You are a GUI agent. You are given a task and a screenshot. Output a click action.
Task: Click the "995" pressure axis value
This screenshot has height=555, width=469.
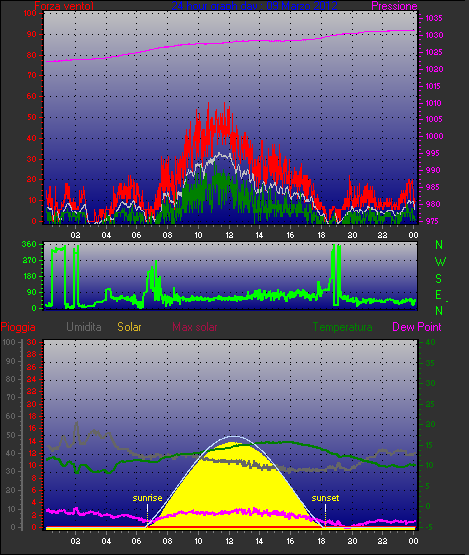434,153
